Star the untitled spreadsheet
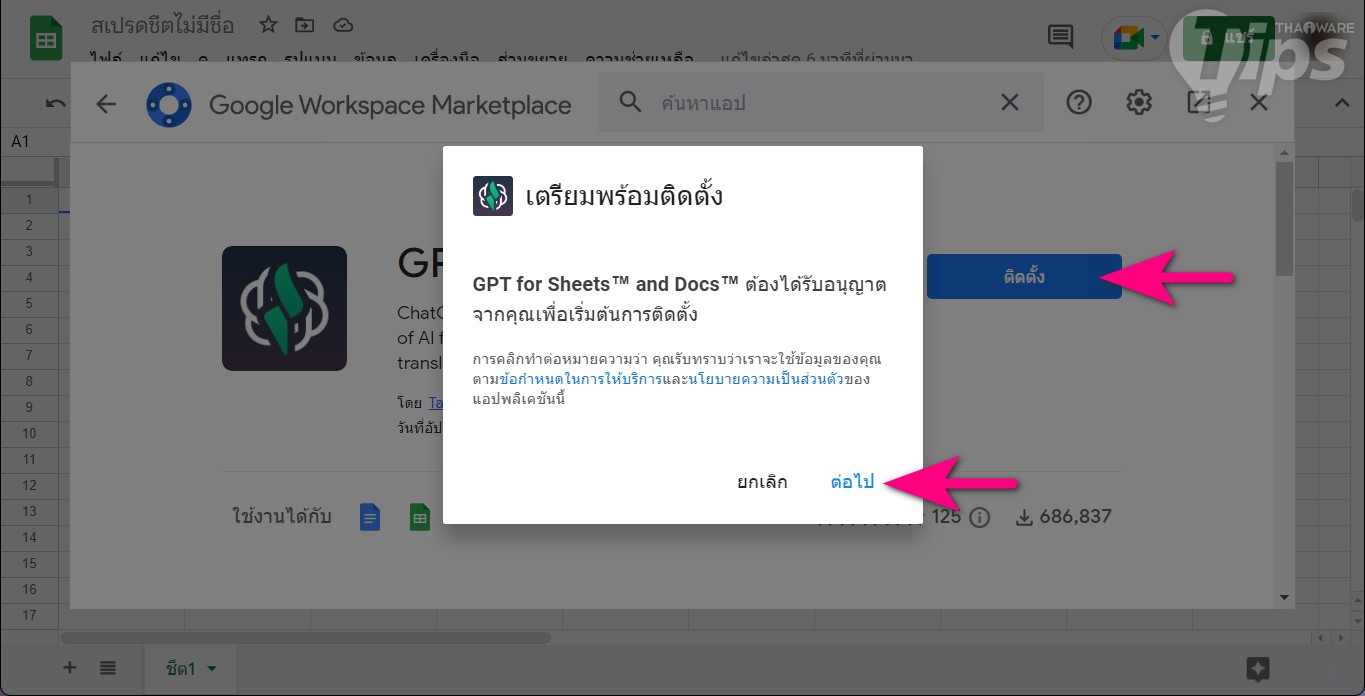The height and width of the screenshot is (696, 1365). pos(268,25)
